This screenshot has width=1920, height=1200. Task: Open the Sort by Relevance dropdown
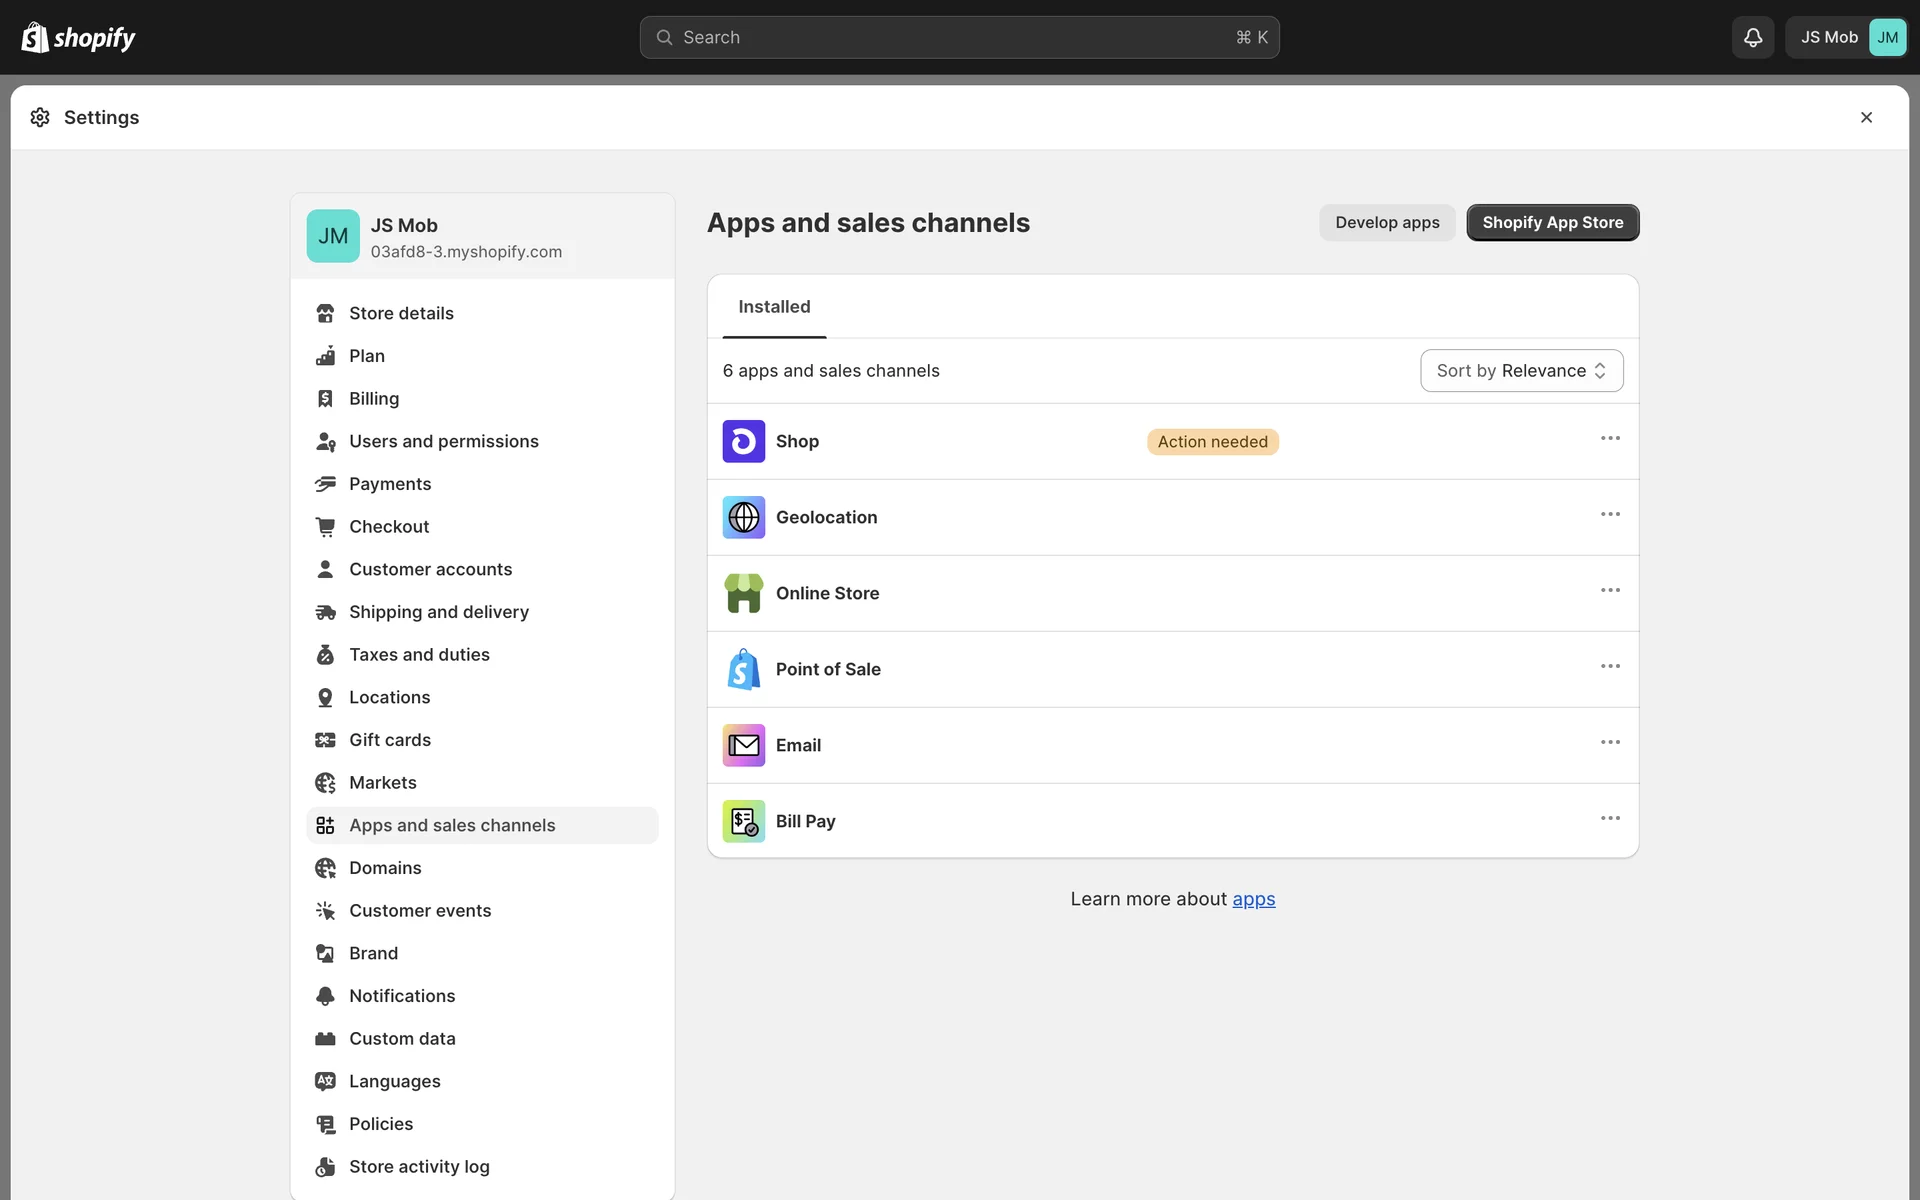[1521, 371]
